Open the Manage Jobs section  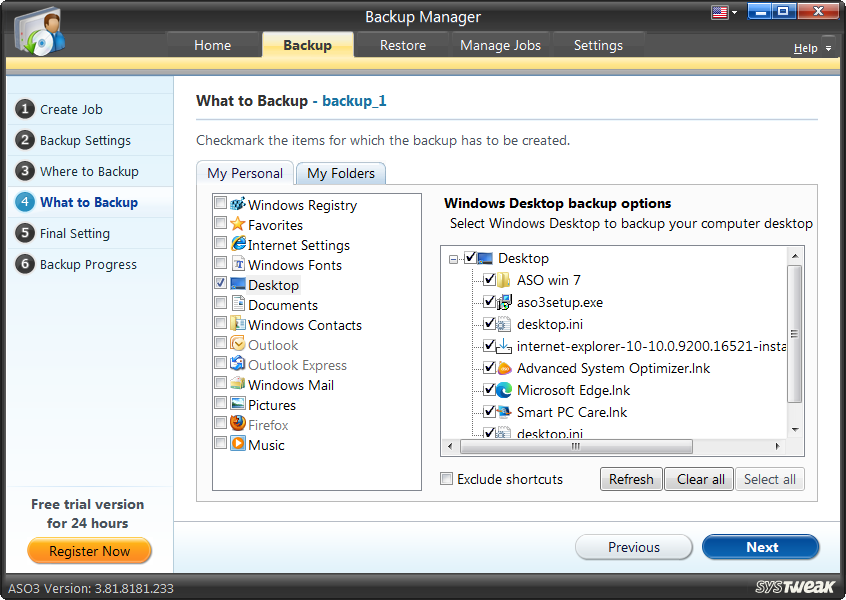pyautogui.click(x=499, y=45)
